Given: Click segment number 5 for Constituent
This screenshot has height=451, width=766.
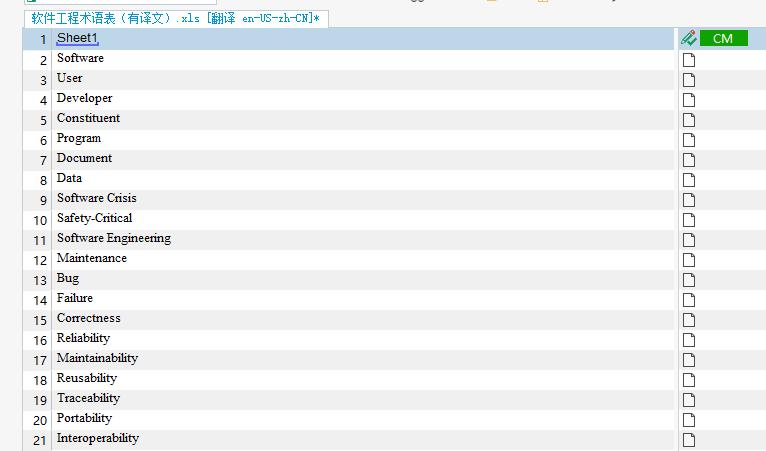Looking at the screenshot, I should tap(43, 120).
